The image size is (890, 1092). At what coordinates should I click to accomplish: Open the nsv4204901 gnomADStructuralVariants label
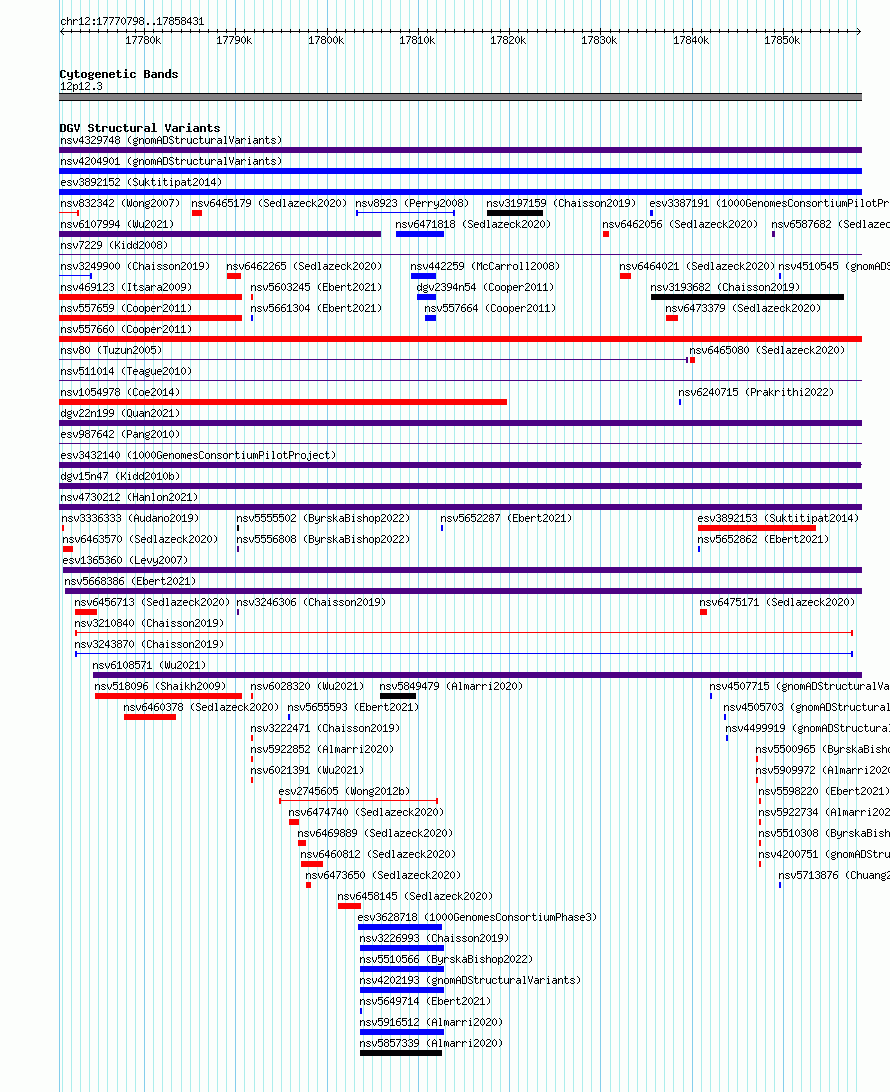(171, 161)
